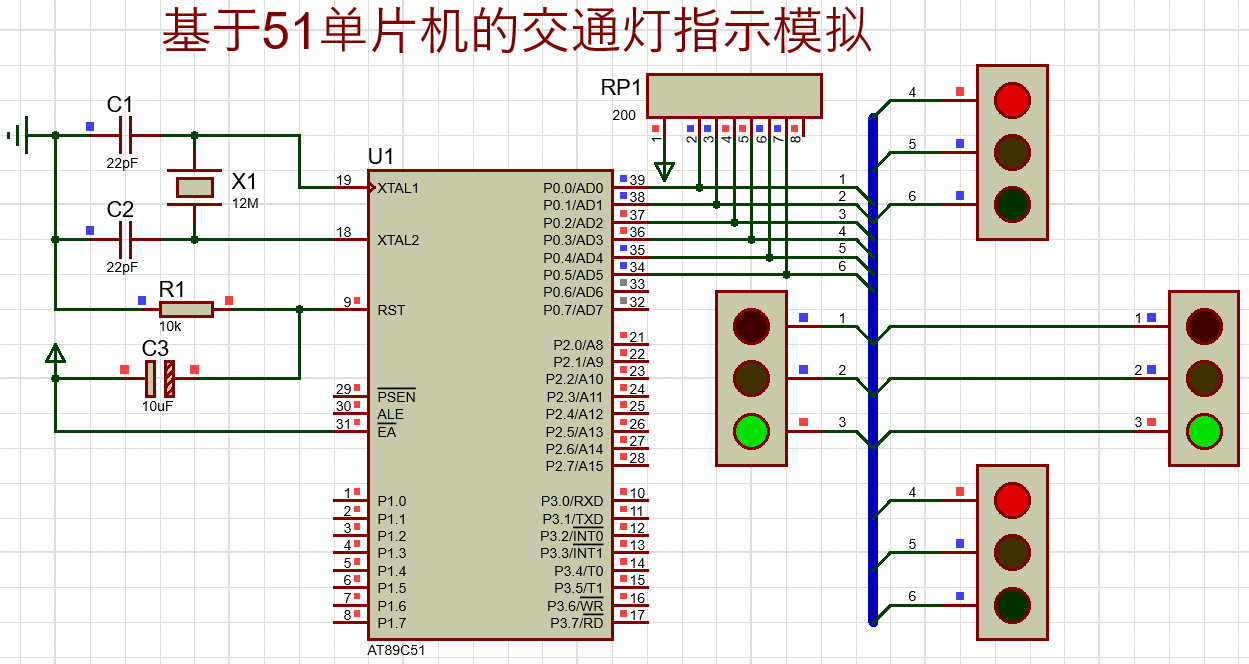
Task: Click the X1 reference label
Action: point(244,182)
